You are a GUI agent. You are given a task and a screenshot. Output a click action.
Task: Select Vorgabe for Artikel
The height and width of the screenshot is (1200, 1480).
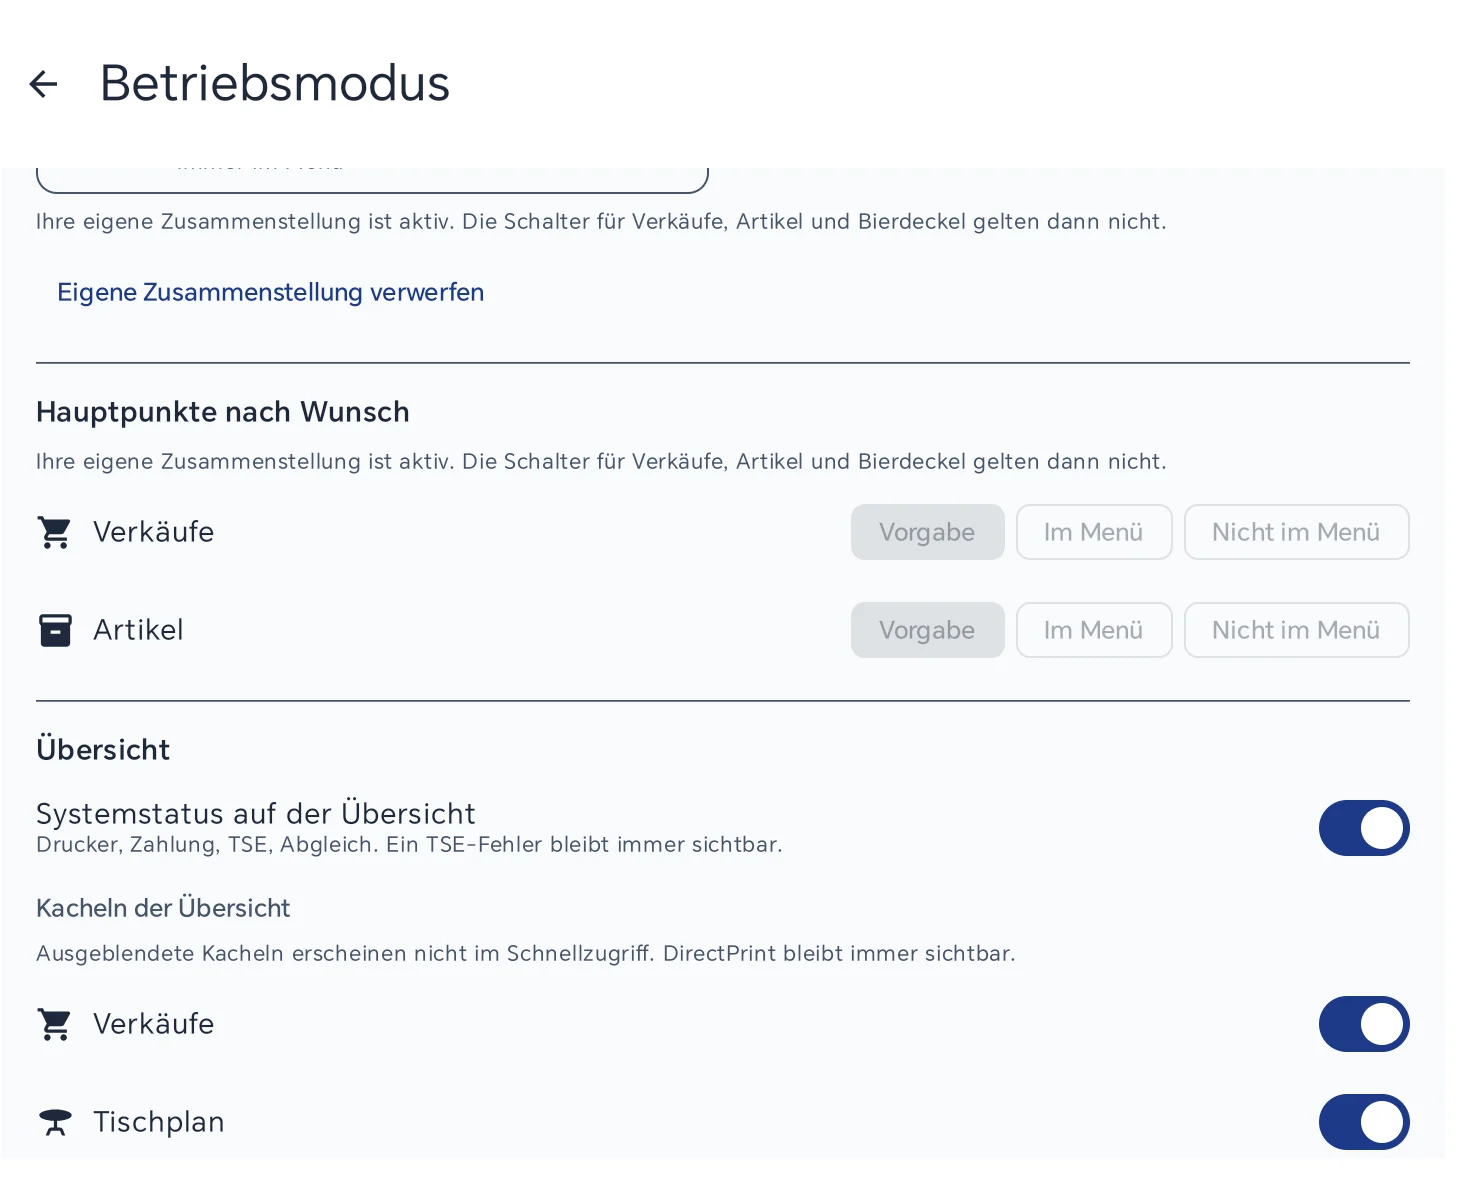click(x=928, y=630)
